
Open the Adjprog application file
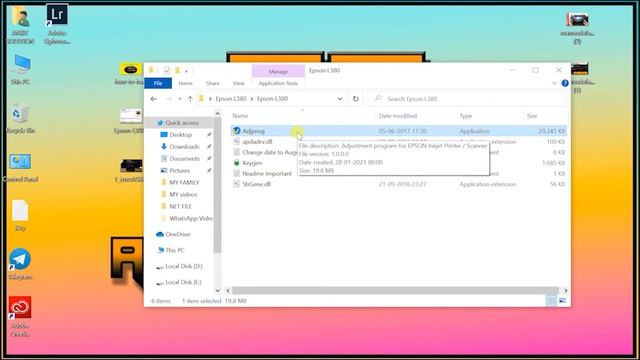[253, 131]
